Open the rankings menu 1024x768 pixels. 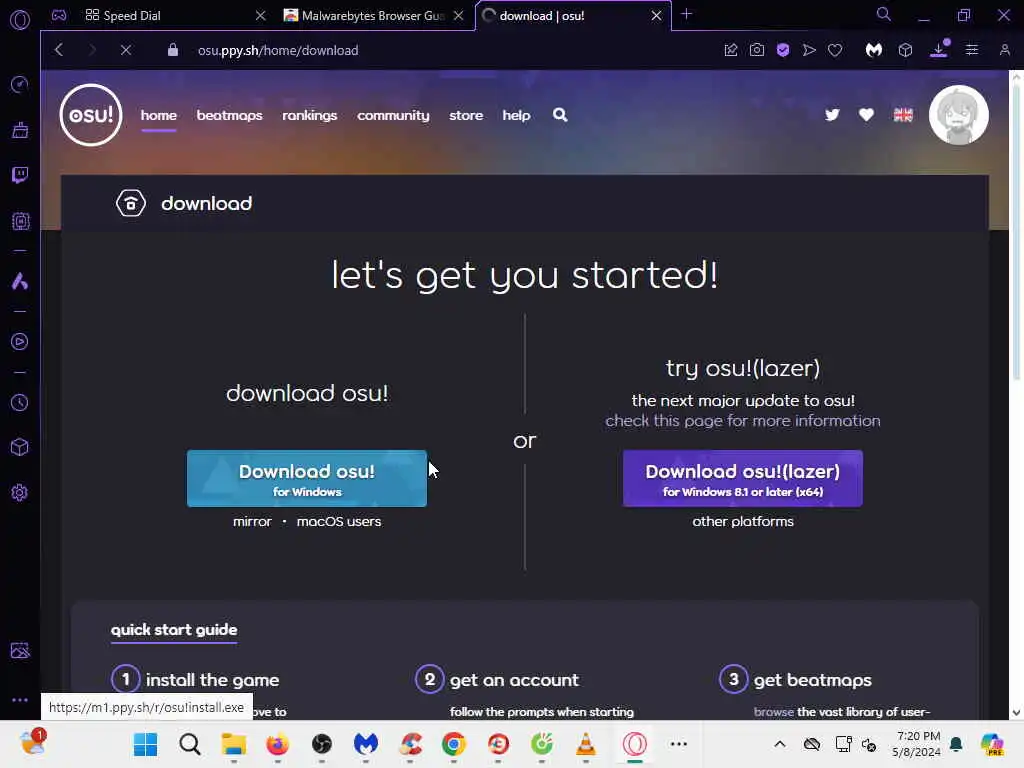310,115
